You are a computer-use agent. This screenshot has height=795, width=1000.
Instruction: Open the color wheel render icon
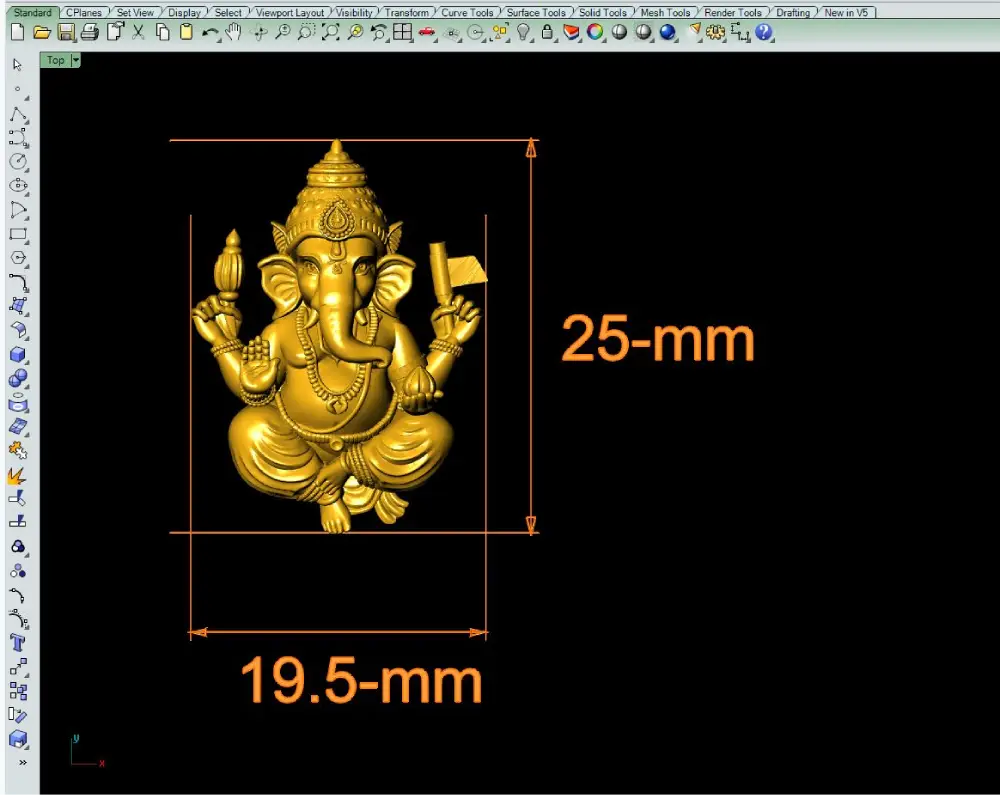(595, 32)
